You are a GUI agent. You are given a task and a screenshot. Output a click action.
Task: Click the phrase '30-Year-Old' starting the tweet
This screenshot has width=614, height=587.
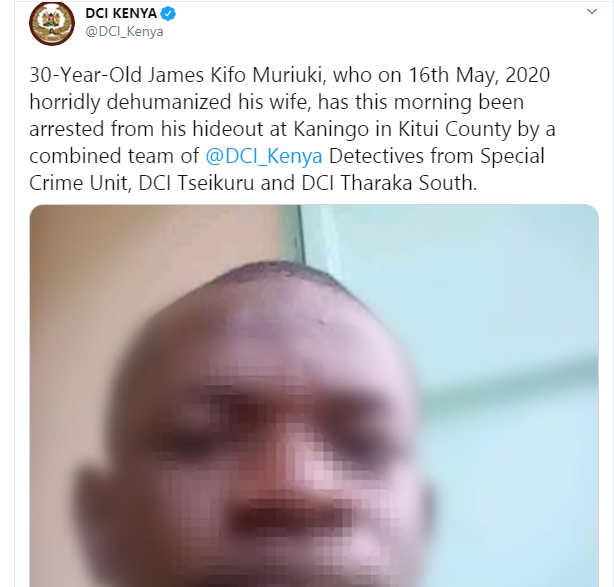coord(85,75)
